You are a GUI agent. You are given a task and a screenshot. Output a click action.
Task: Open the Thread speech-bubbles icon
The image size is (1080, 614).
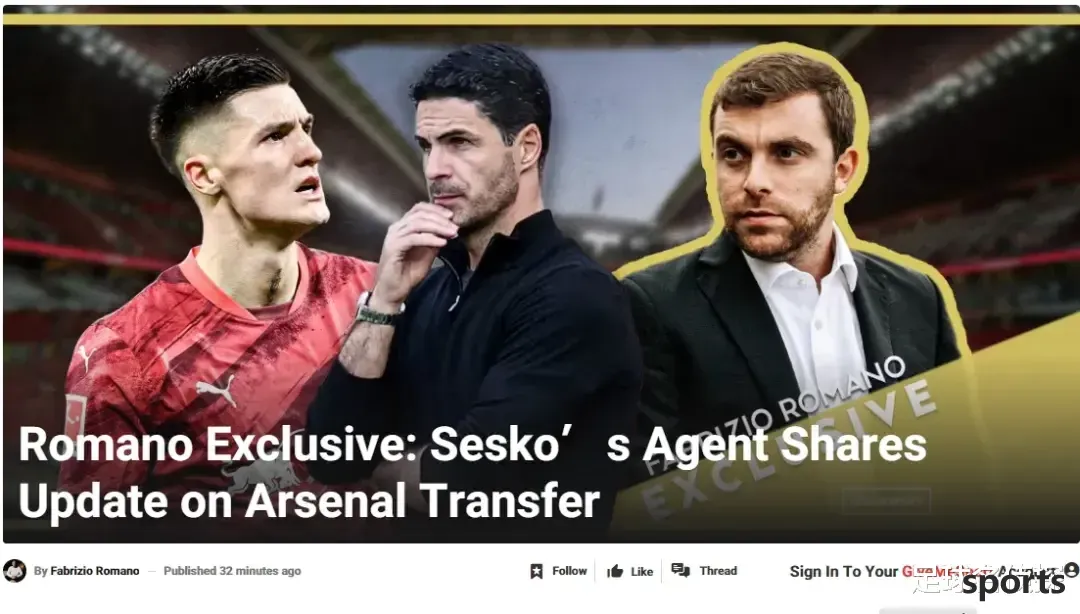click(681, 570)
